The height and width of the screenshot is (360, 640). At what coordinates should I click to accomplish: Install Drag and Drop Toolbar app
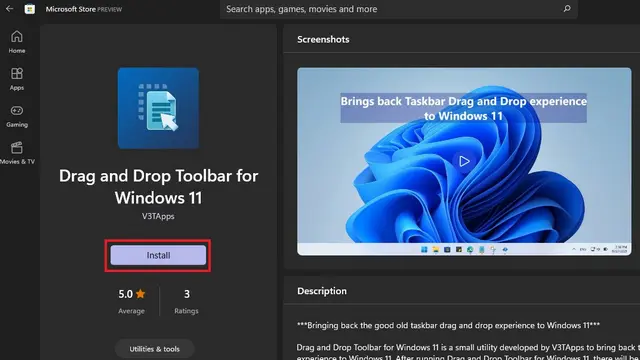point(158,255)
